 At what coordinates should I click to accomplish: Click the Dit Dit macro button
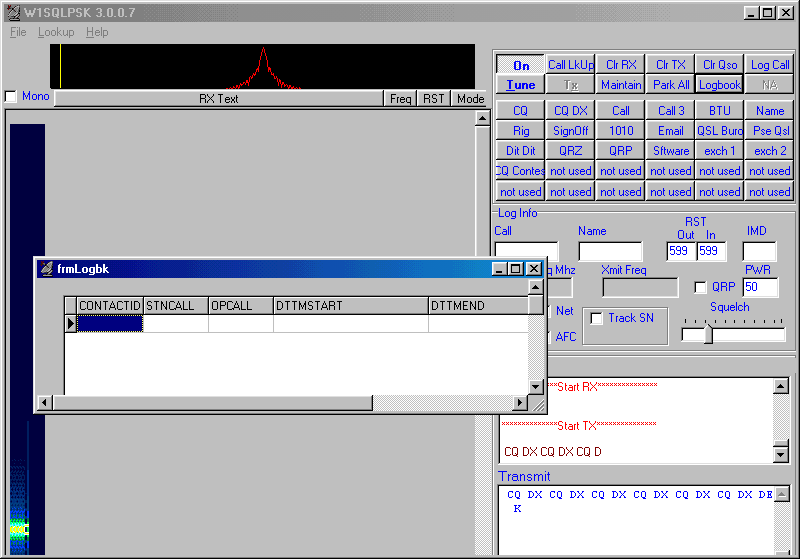coord(520,150)
